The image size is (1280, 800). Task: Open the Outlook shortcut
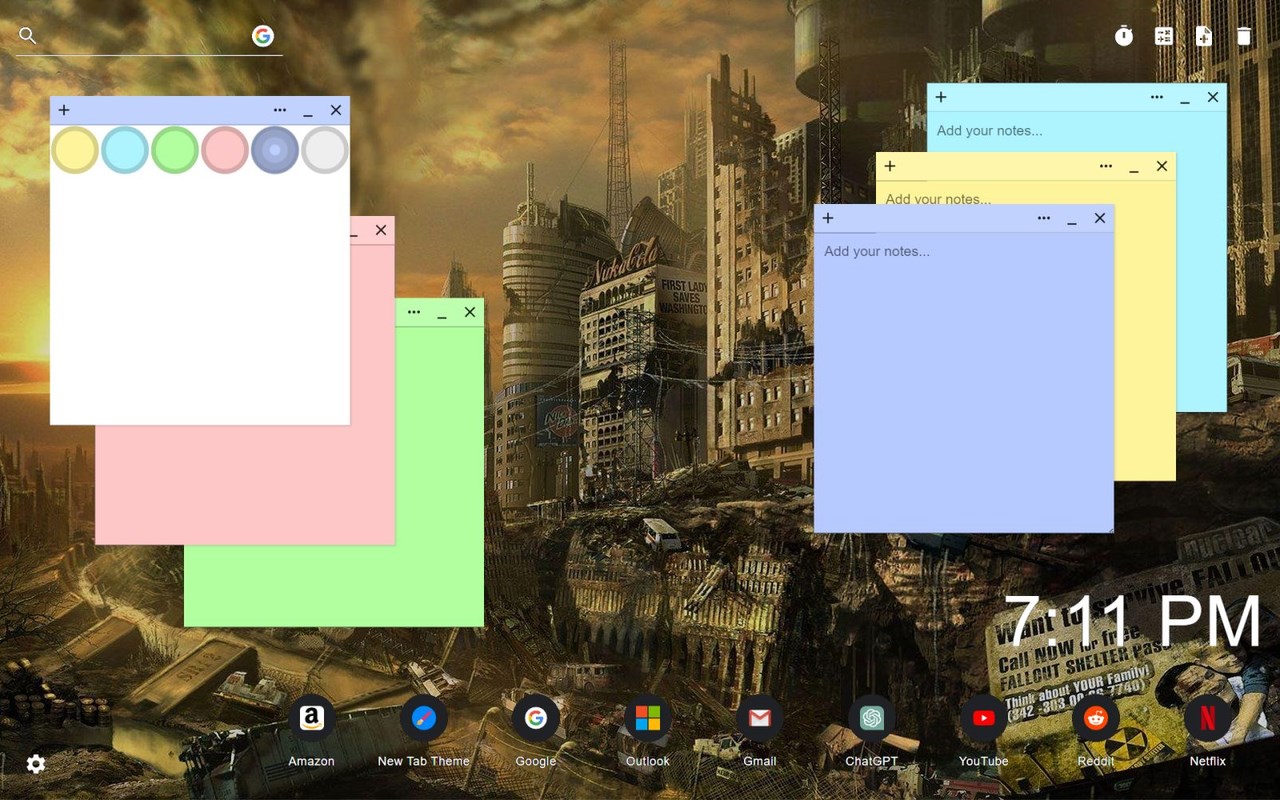(x=647, y=718)
